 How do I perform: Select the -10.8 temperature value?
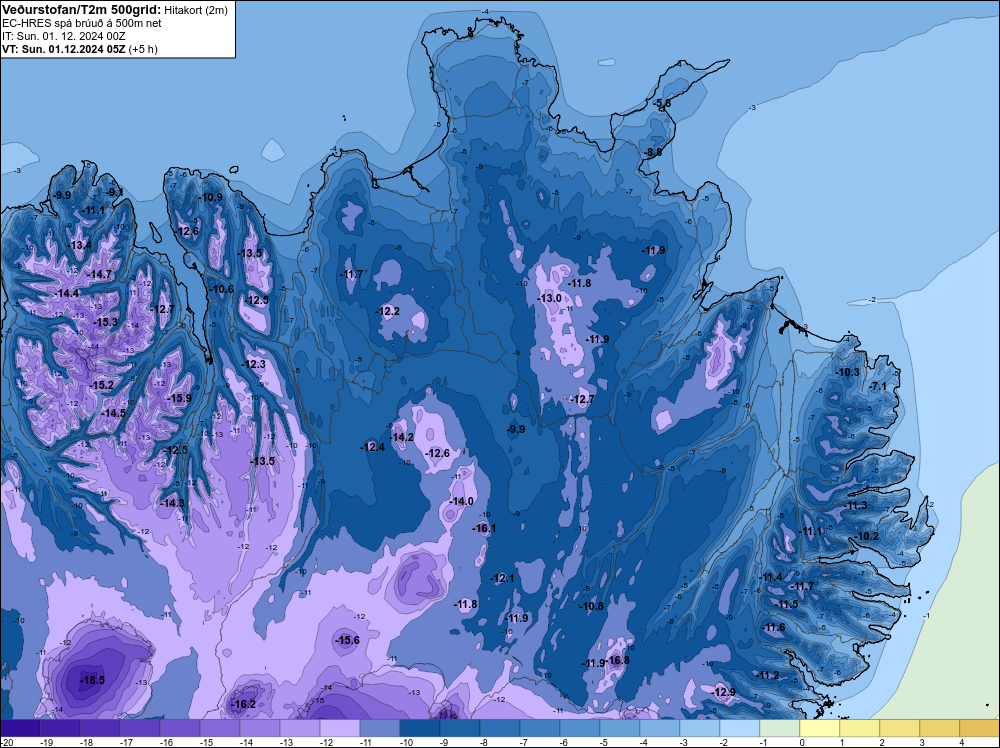[x=591, y=606]
